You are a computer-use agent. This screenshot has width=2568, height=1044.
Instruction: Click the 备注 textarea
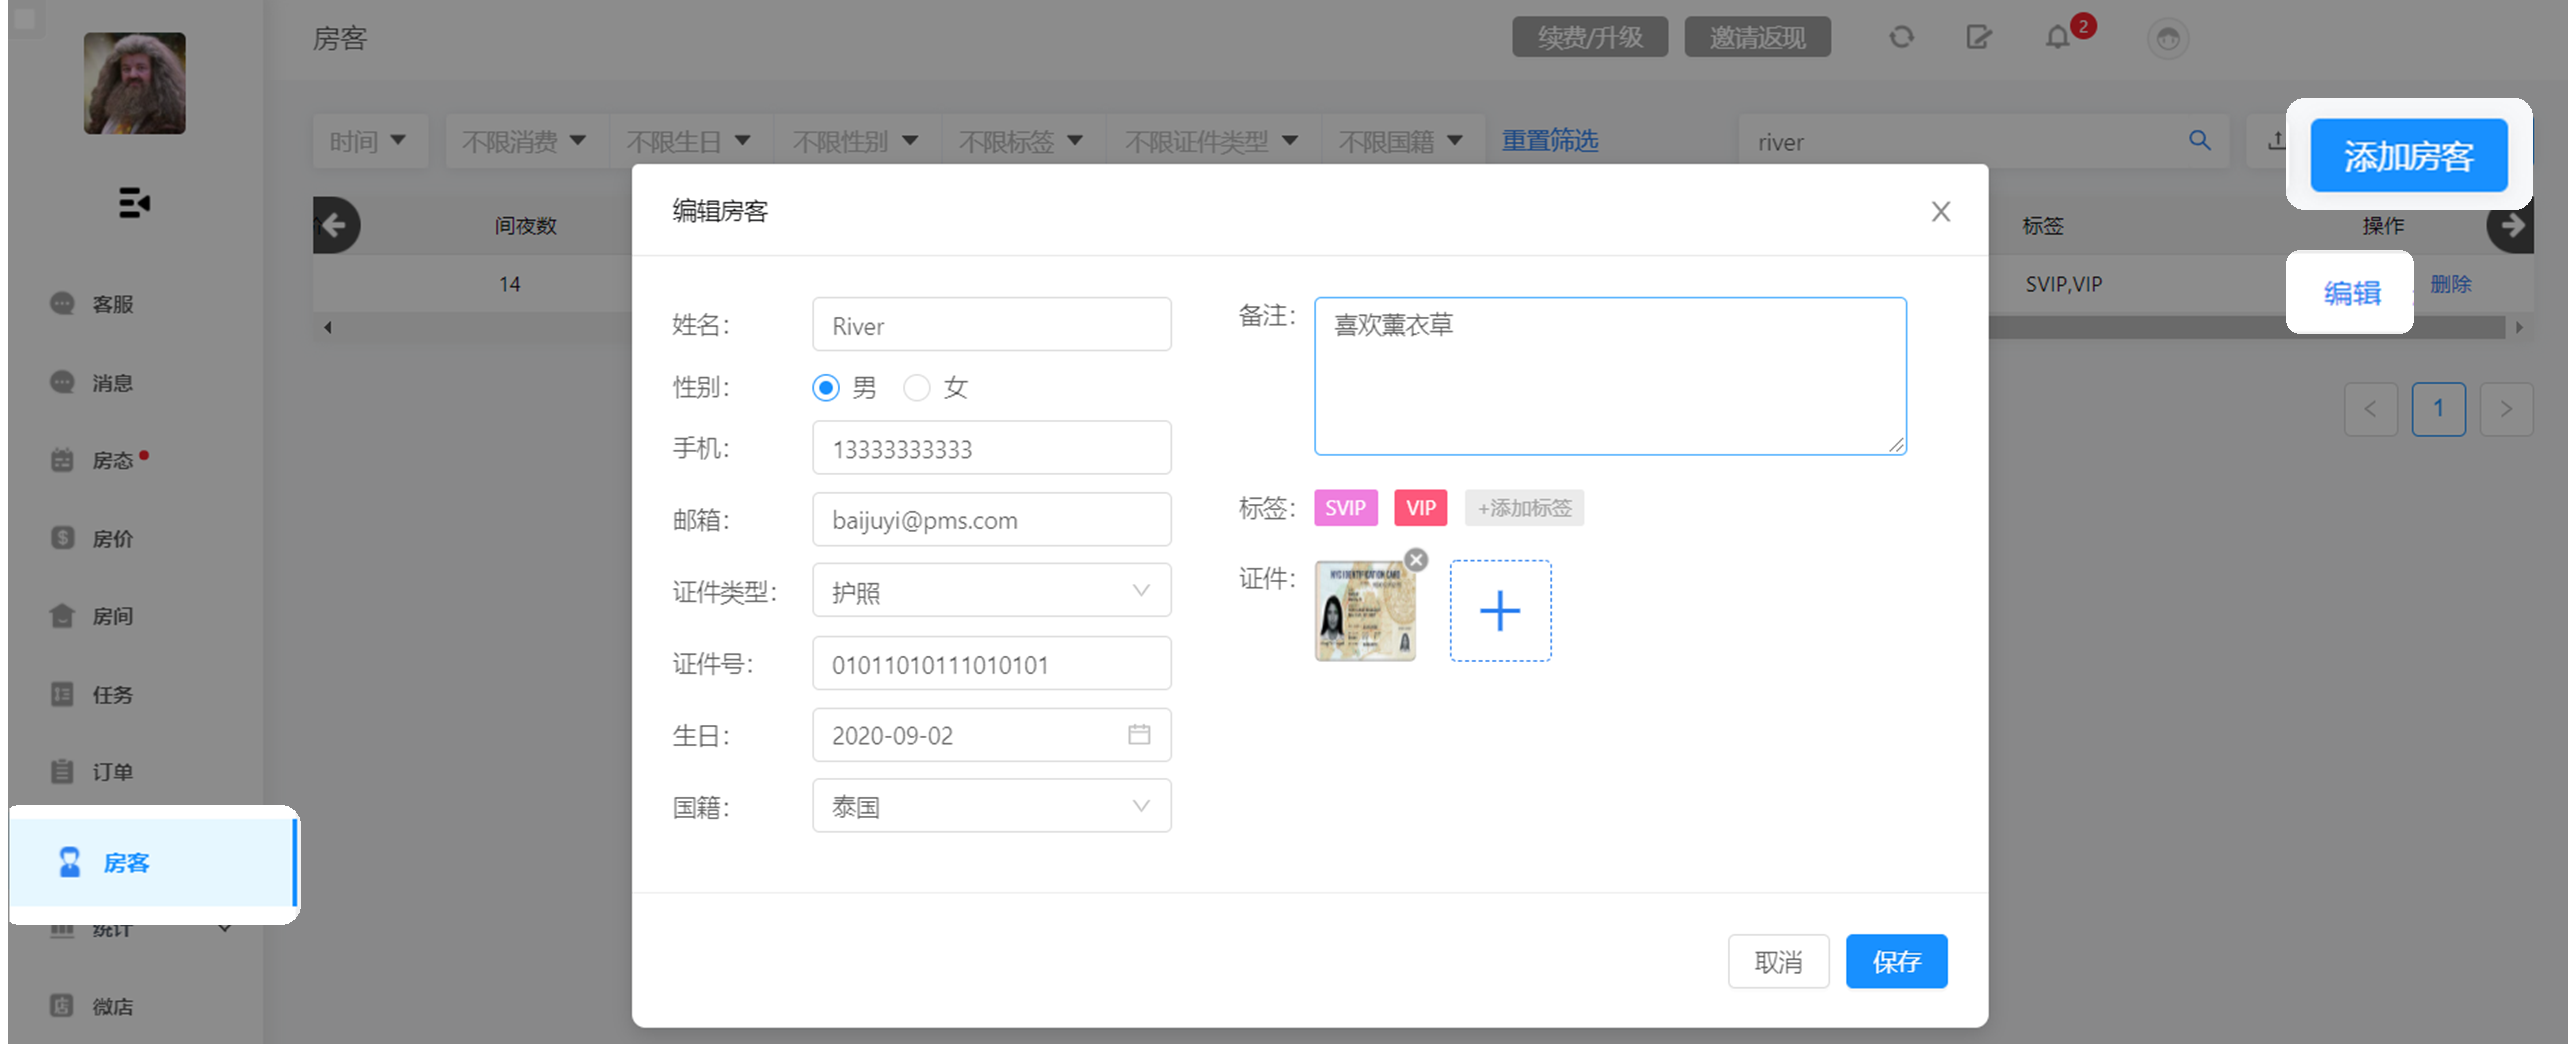(1610, 376)
